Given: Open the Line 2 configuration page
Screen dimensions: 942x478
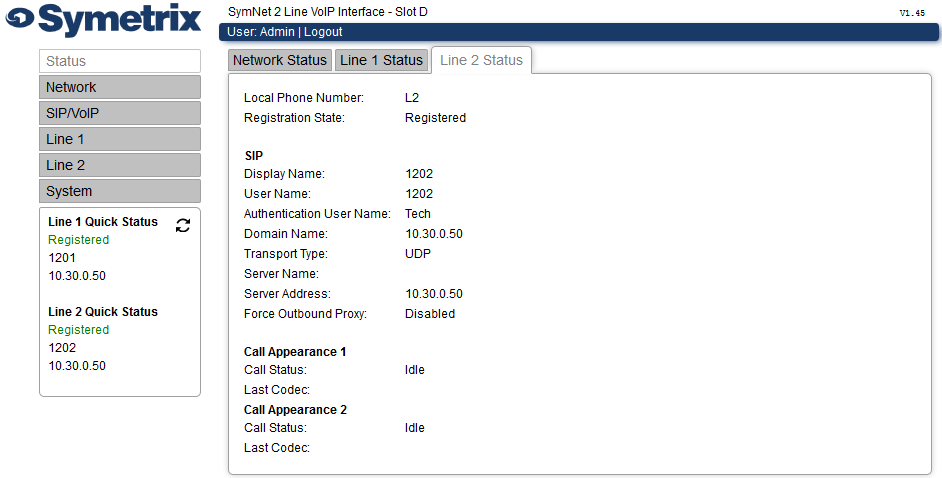Looking at the screenshot, I should click(x=120, y=165).
